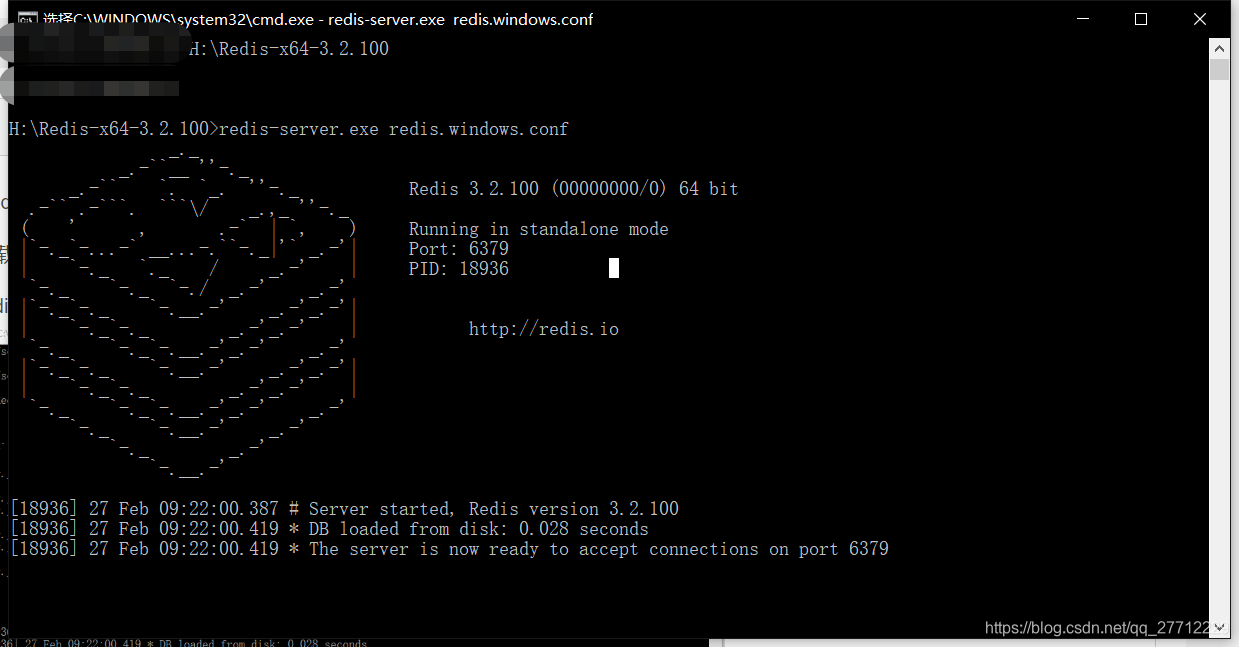
Task: Click the white text cursor block
Action: point(614,268)
